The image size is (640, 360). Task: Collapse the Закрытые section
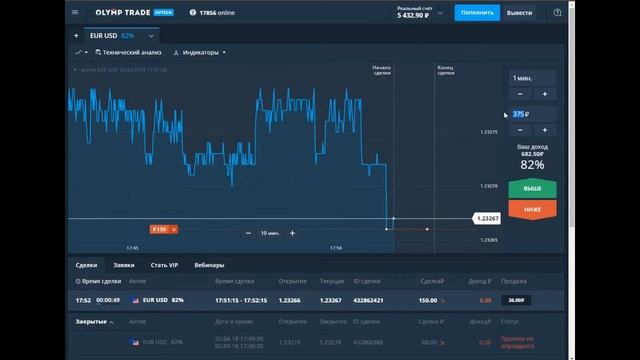94,322
